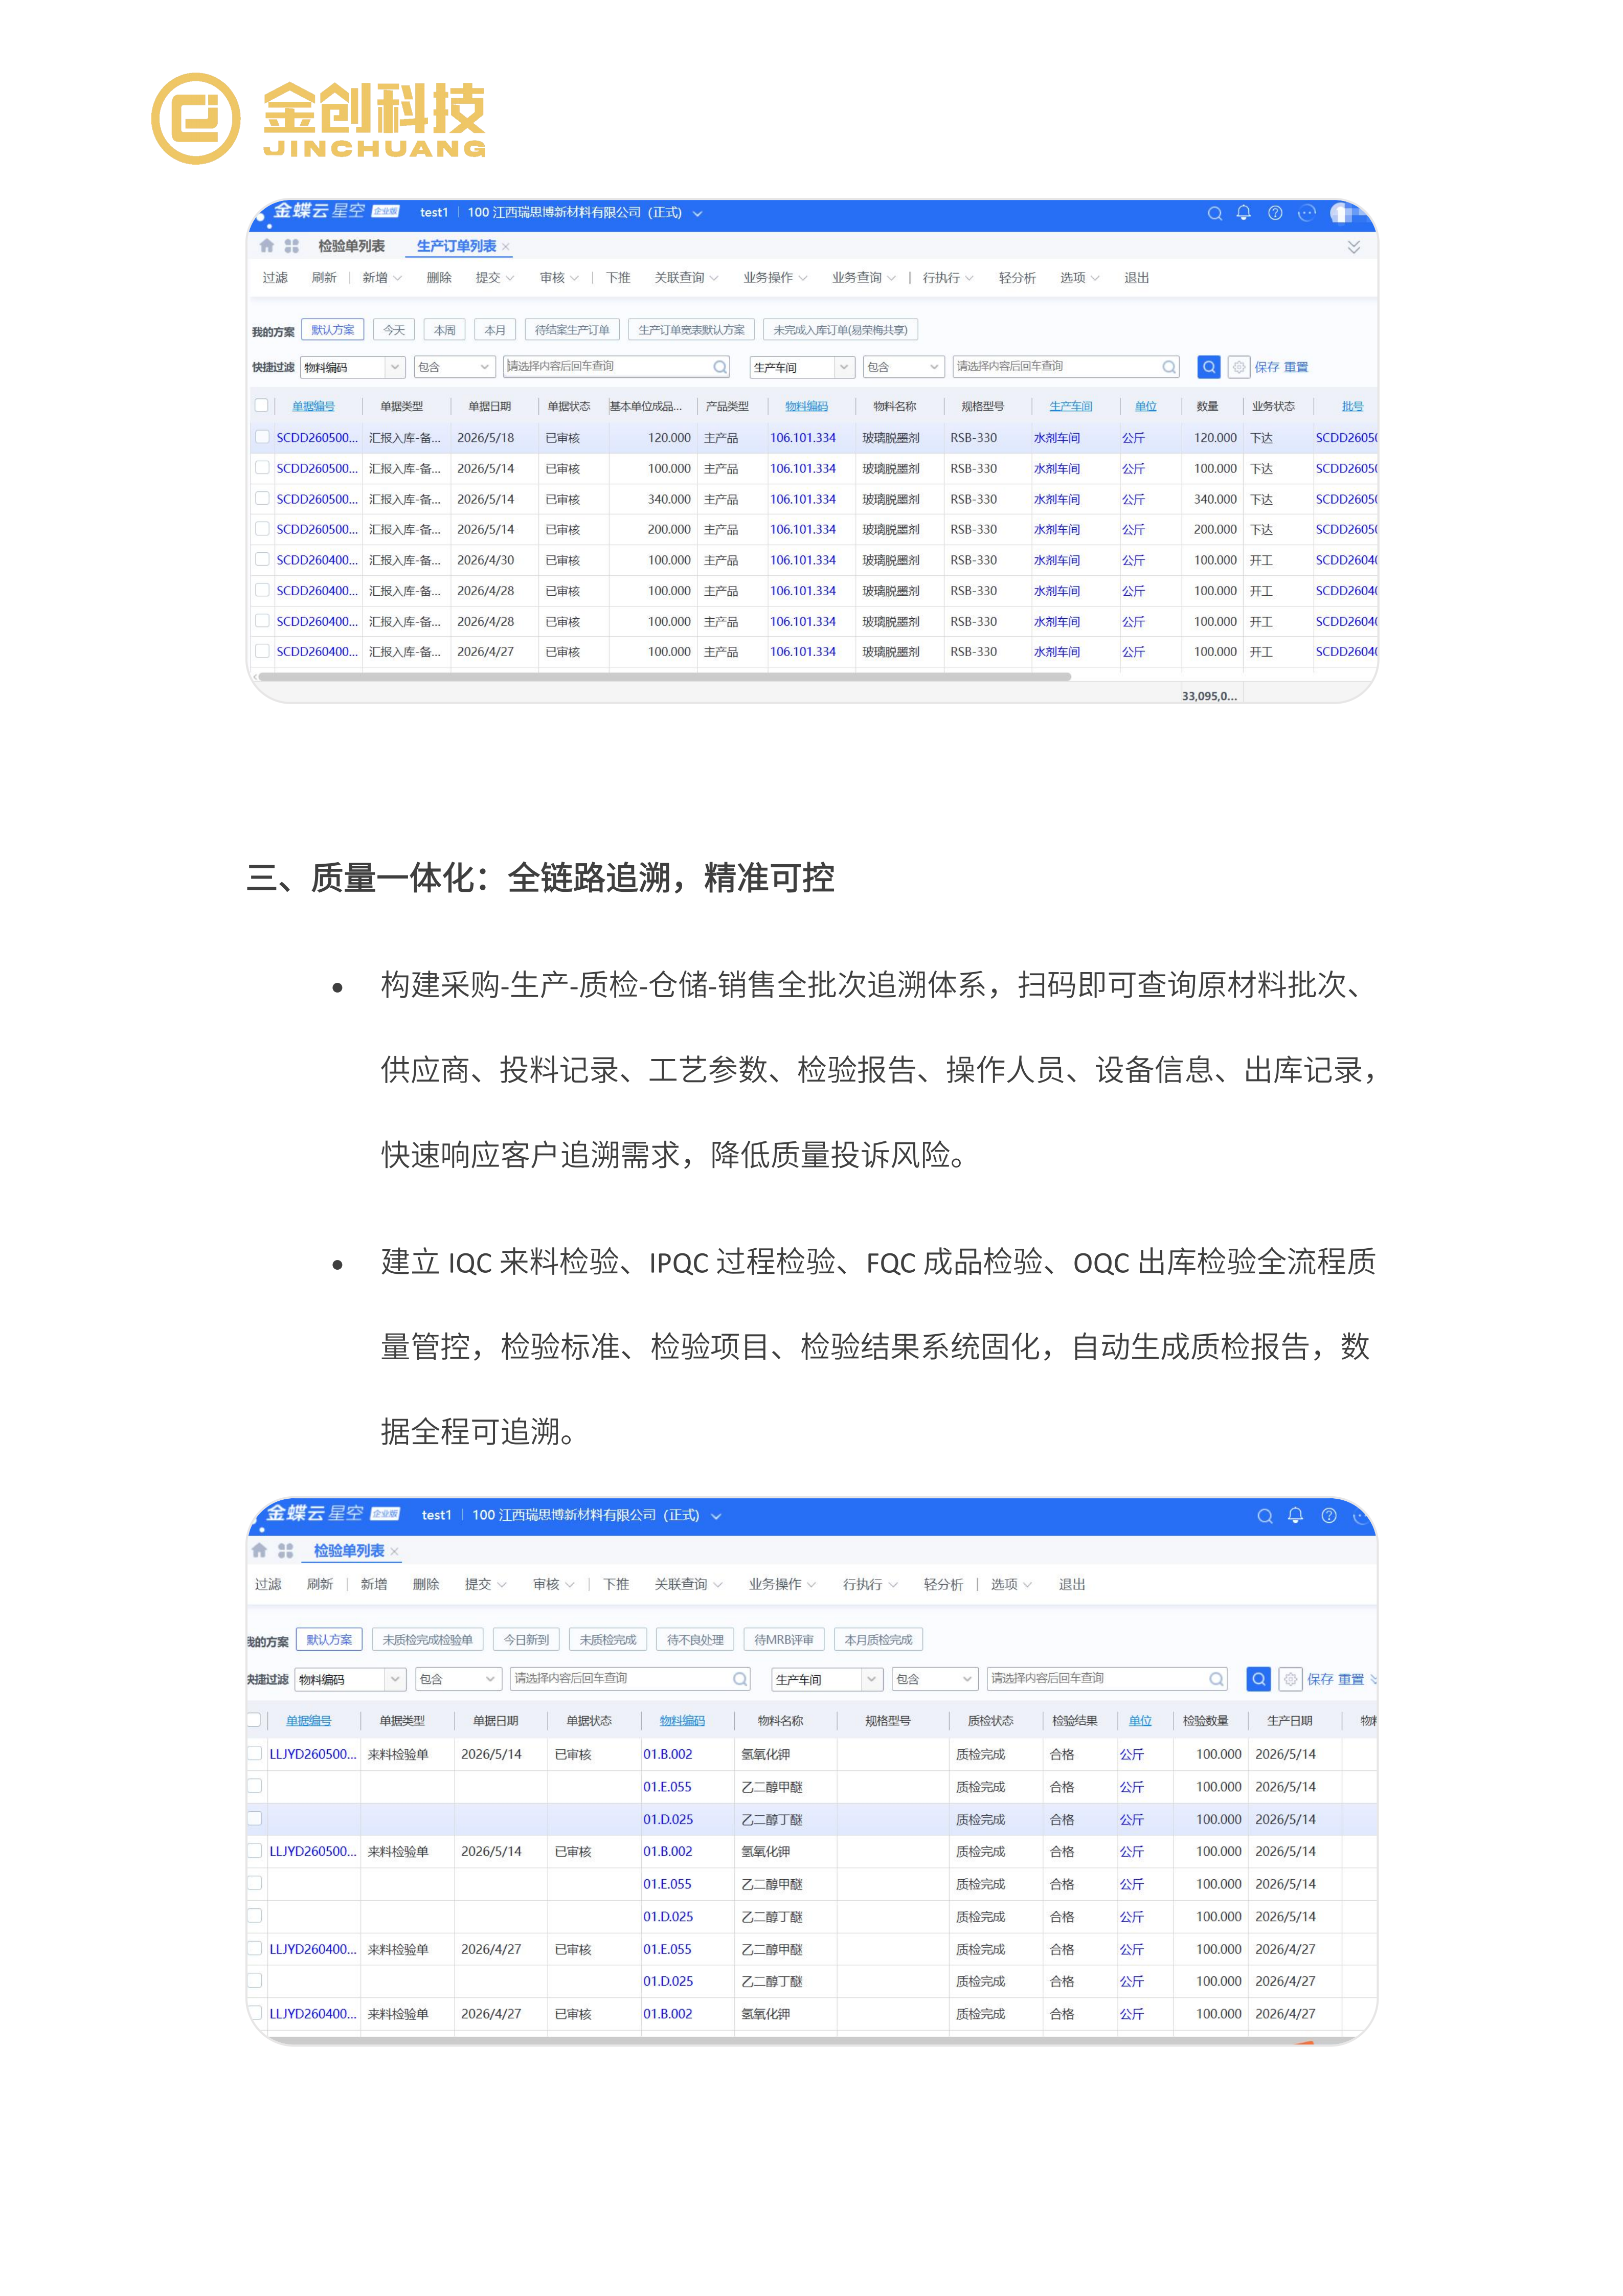Click magnifier inside first query box, production order window
Viewport: 1623px width, 2296px height.
(x=719, y=367)
